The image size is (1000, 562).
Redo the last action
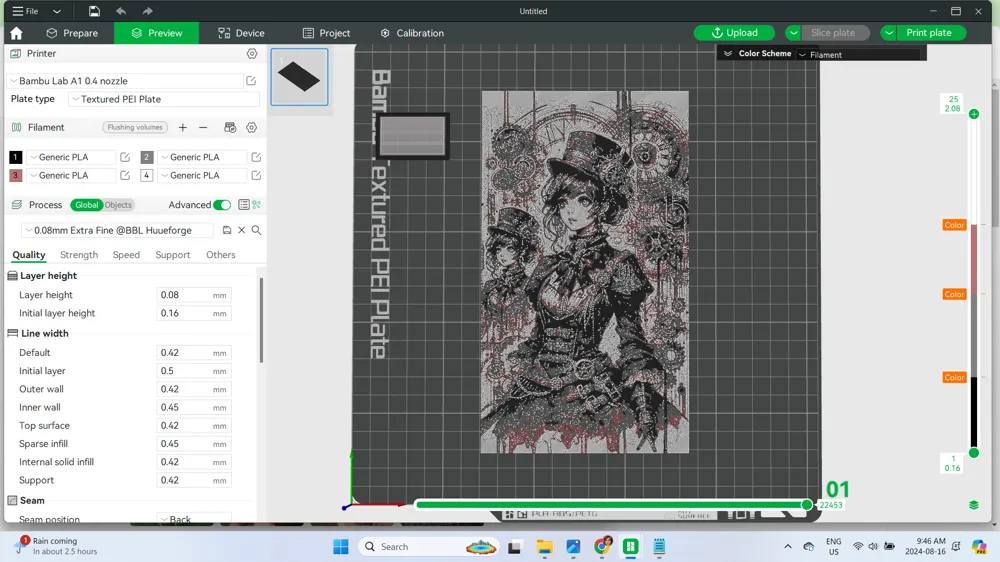(x=147, y=11)
